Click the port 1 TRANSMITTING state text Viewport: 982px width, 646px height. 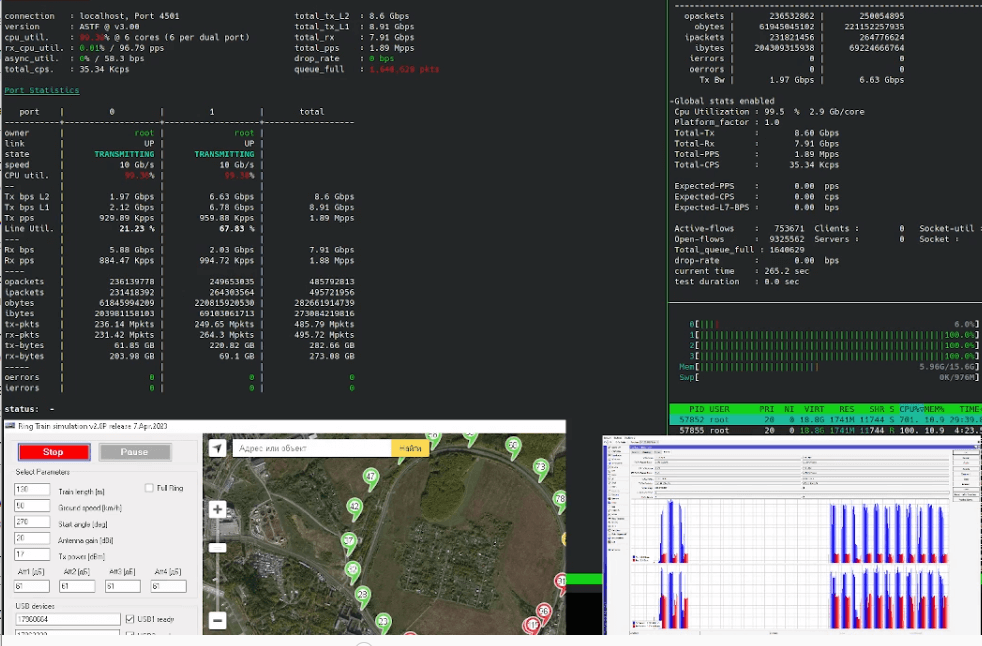click(x=224, y=154)
